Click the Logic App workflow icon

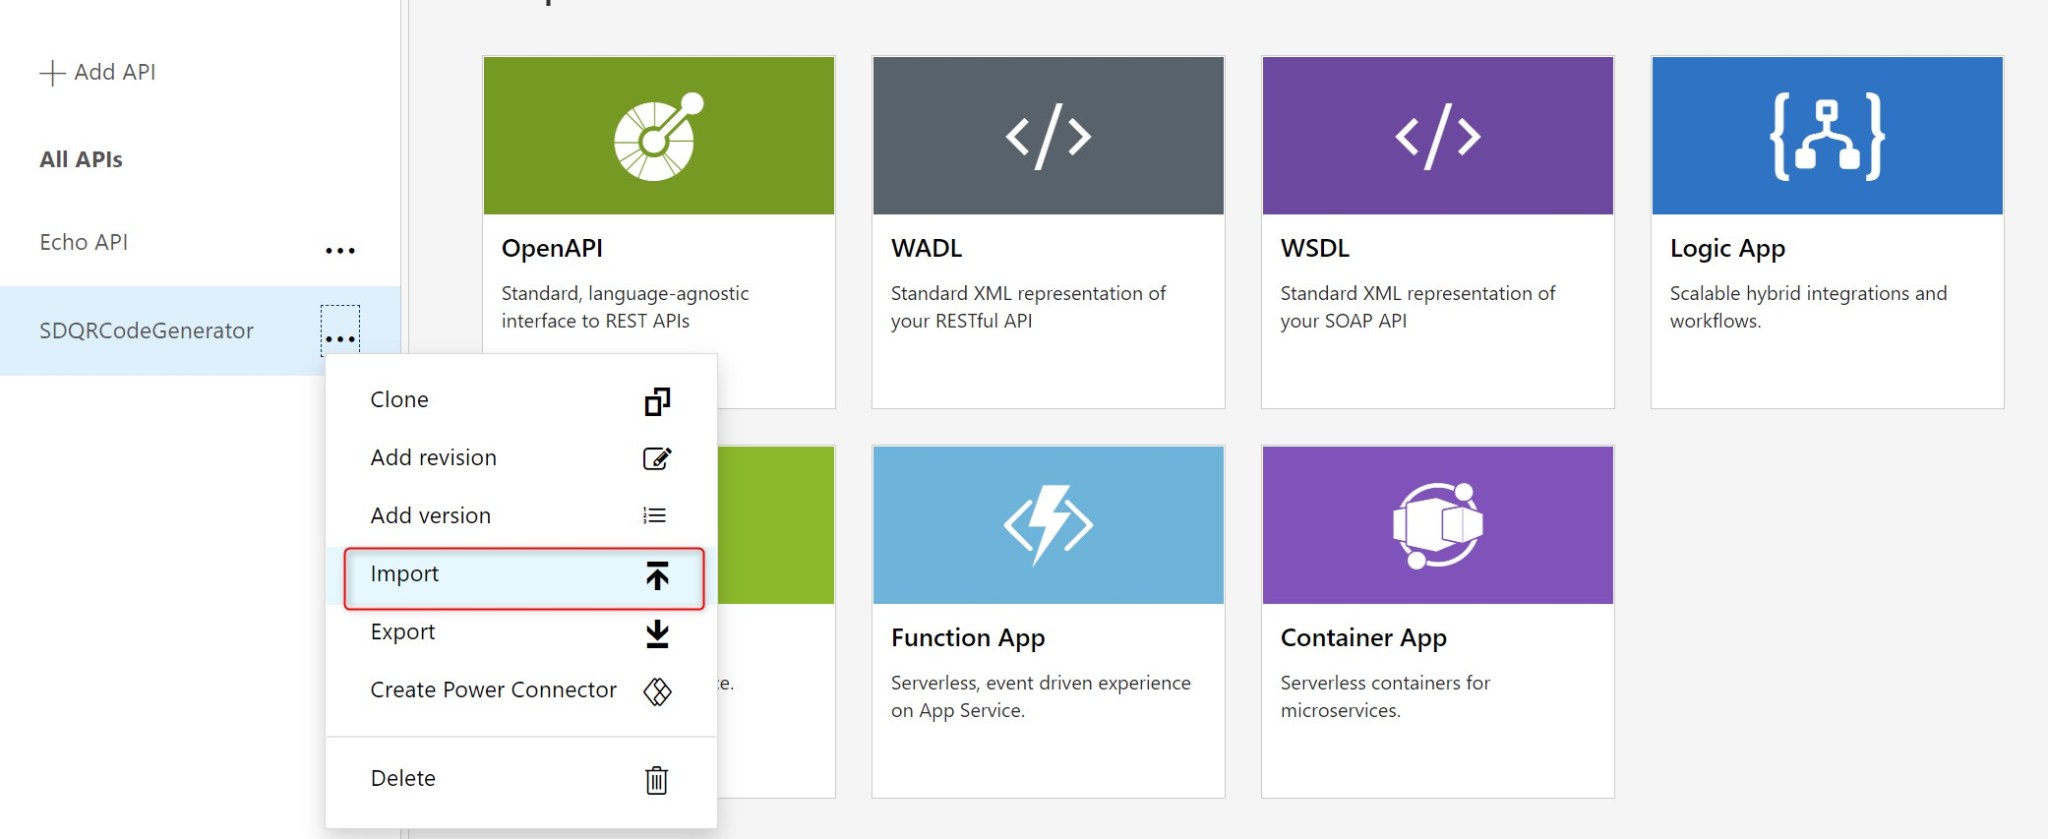coord(1827,137)
